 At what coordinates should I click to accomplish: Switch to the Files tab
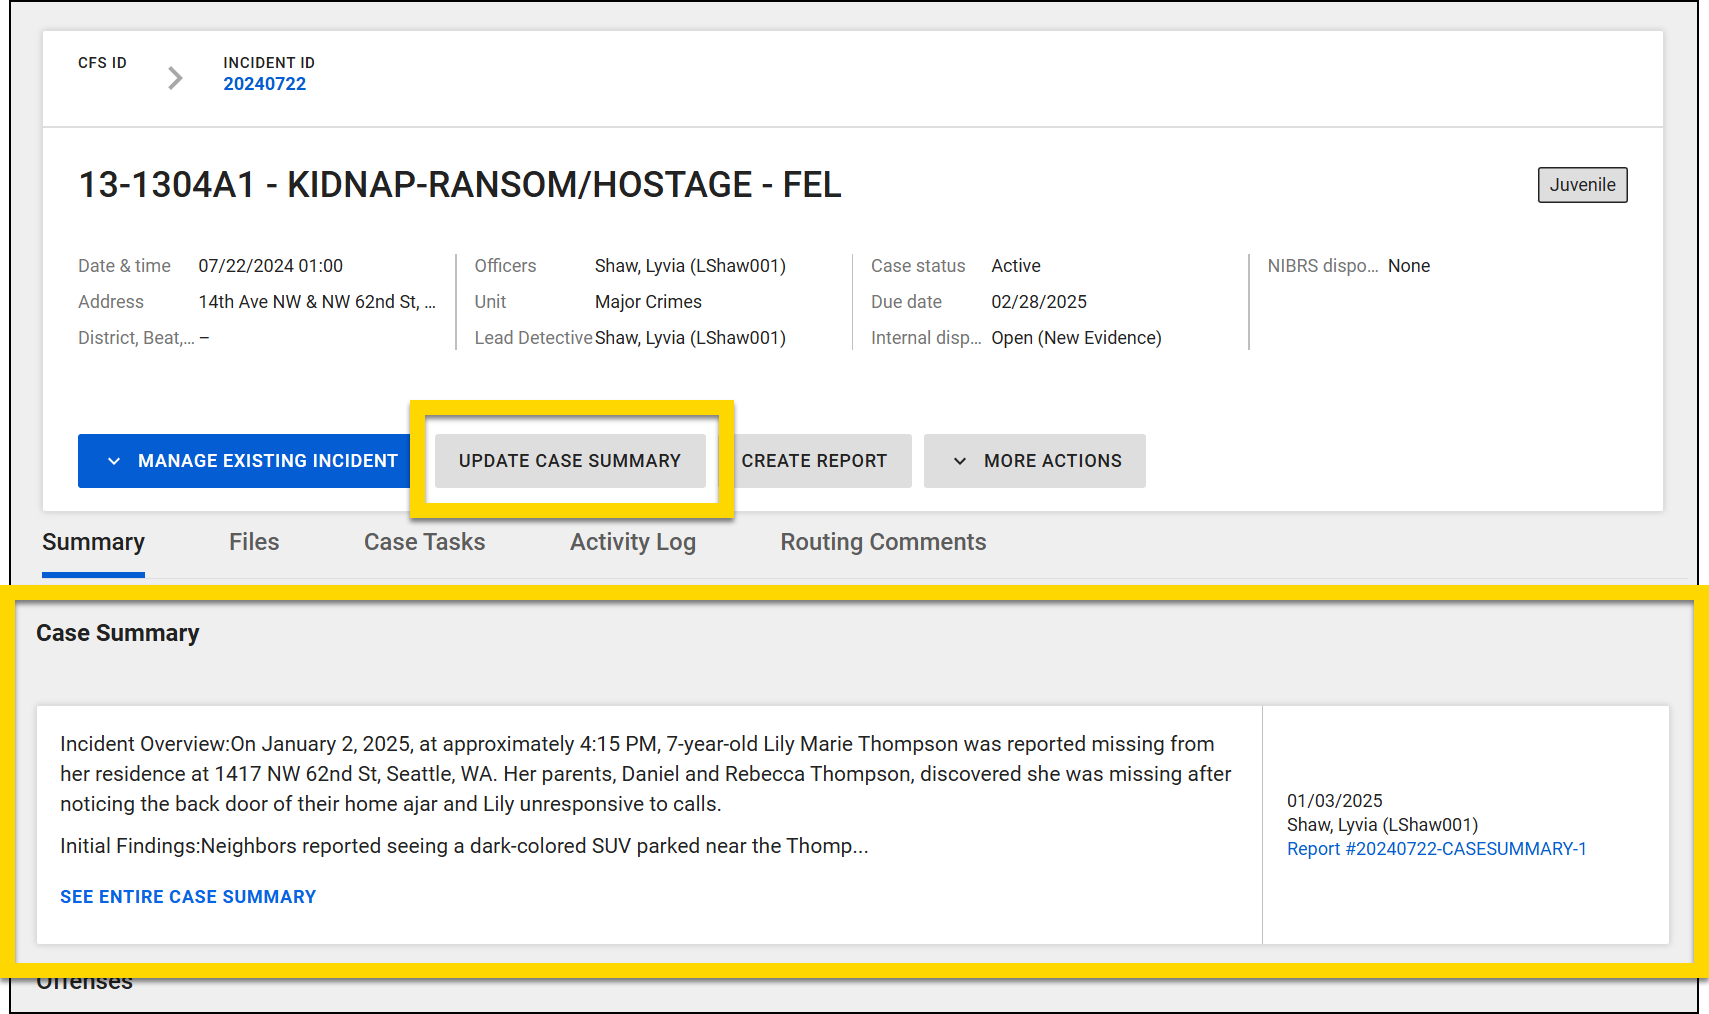(x=254, y=542)
